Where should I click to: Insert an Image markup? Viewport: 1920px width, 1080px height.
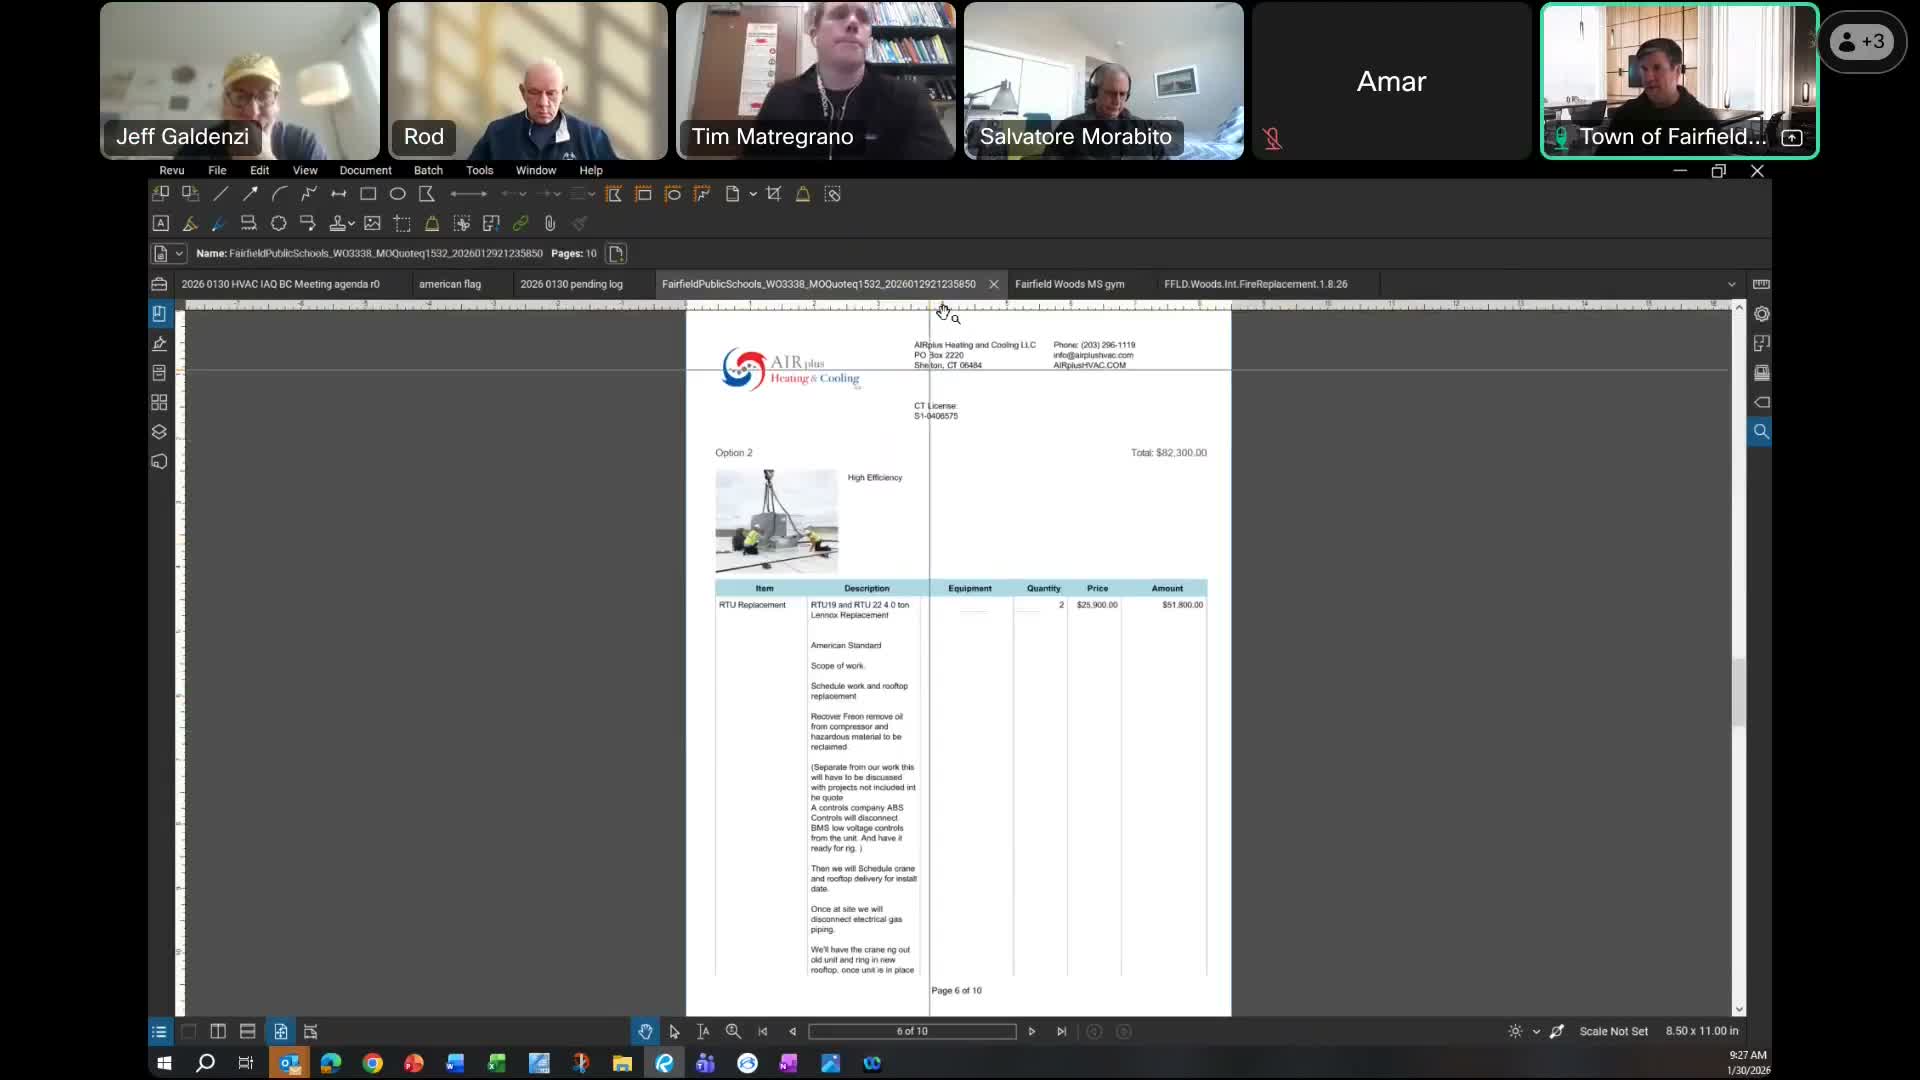(372, 224)
